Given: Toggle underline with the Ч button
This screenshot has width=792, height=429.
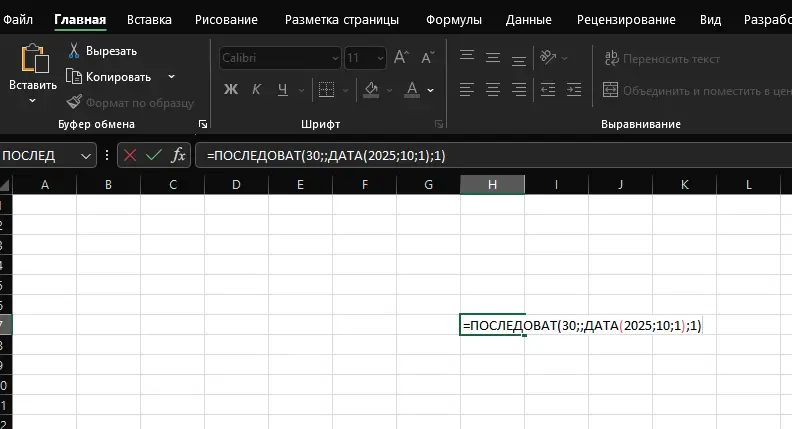Looking at the screenshot, I should [x=281, y=90].
